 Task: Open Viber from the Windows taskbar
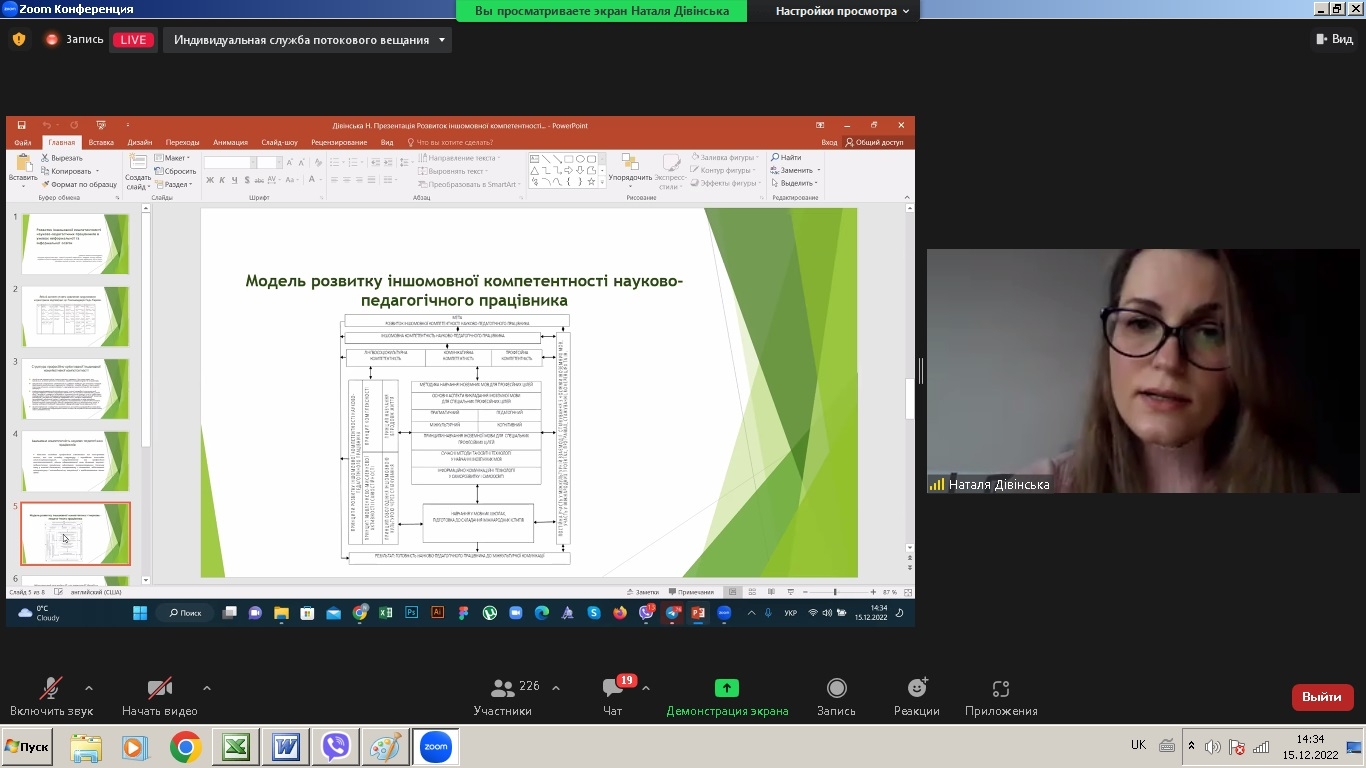click(337, 747)
